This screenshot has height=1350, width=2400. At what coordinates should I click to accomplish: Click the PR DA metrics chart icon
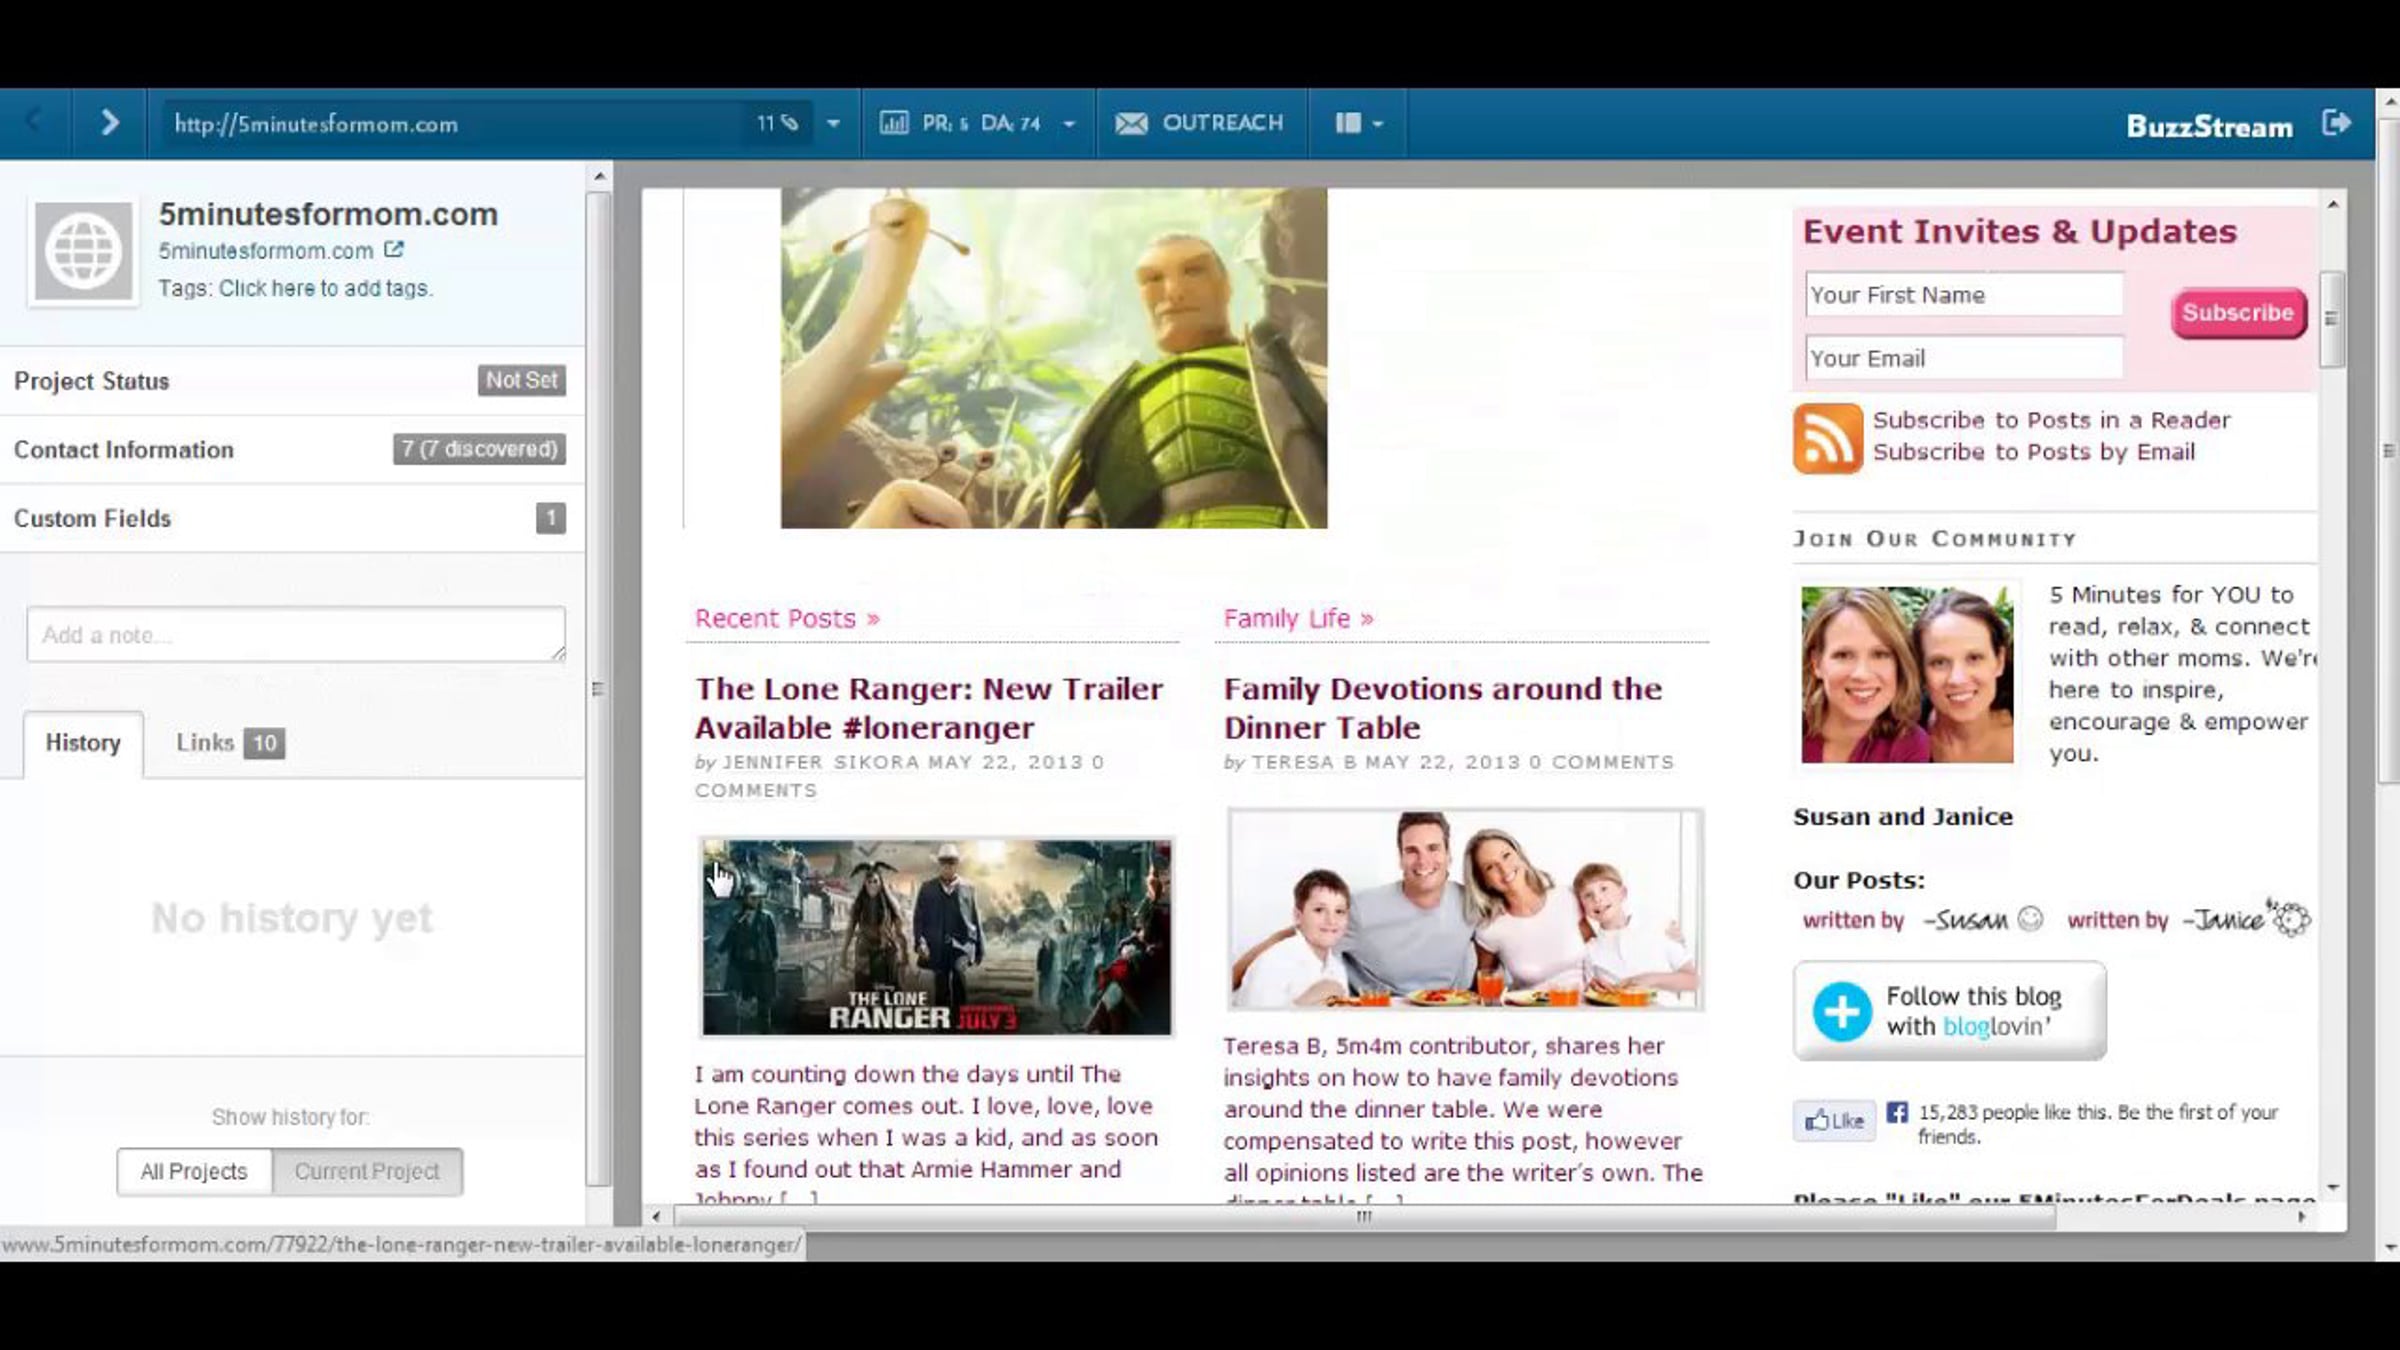893,123
